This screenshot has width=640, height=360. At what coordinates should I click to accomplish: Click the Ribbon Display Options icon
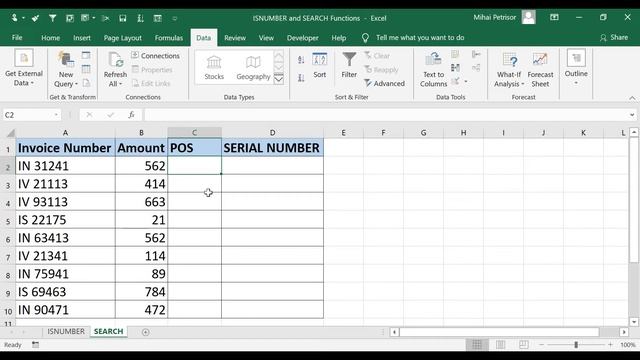pyautogui.click(x=554, y=18)
